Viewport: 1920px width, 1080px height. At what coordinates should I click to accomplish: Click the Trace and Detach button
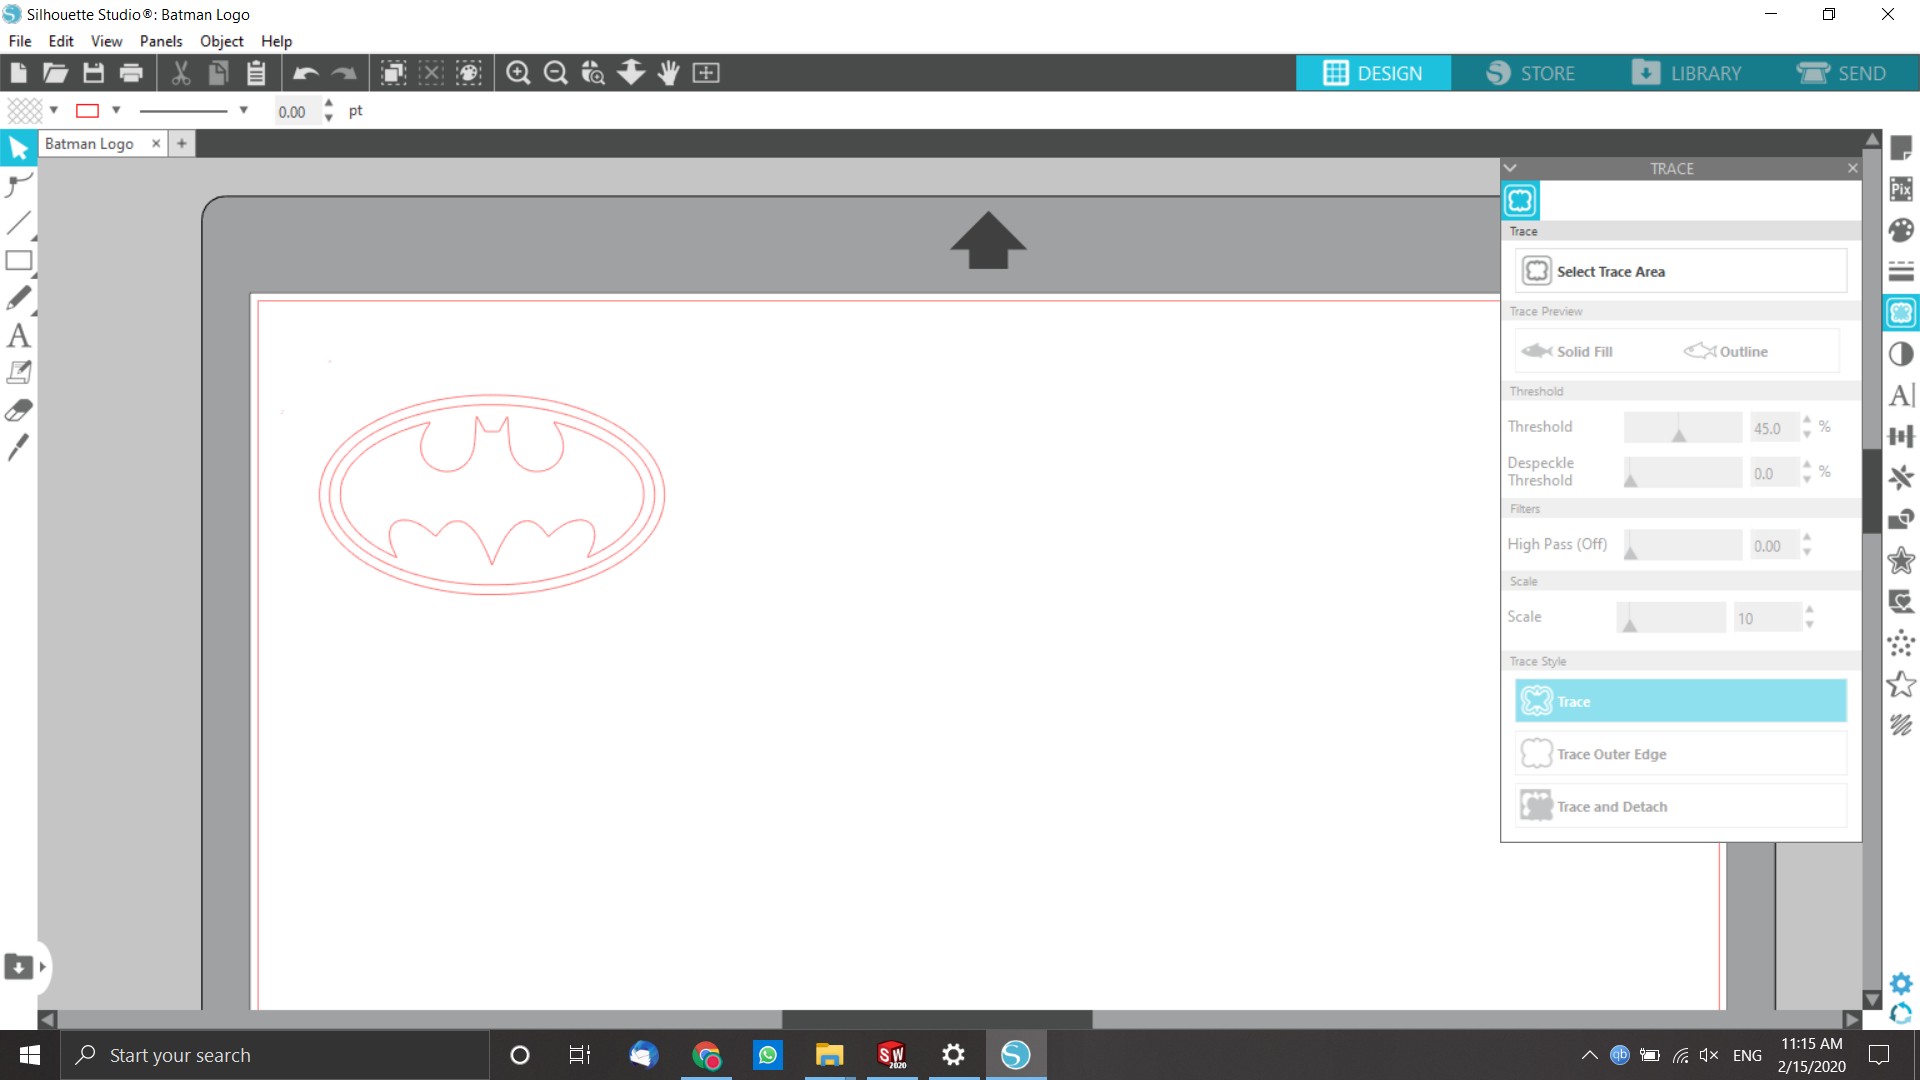pos(1680,807)
